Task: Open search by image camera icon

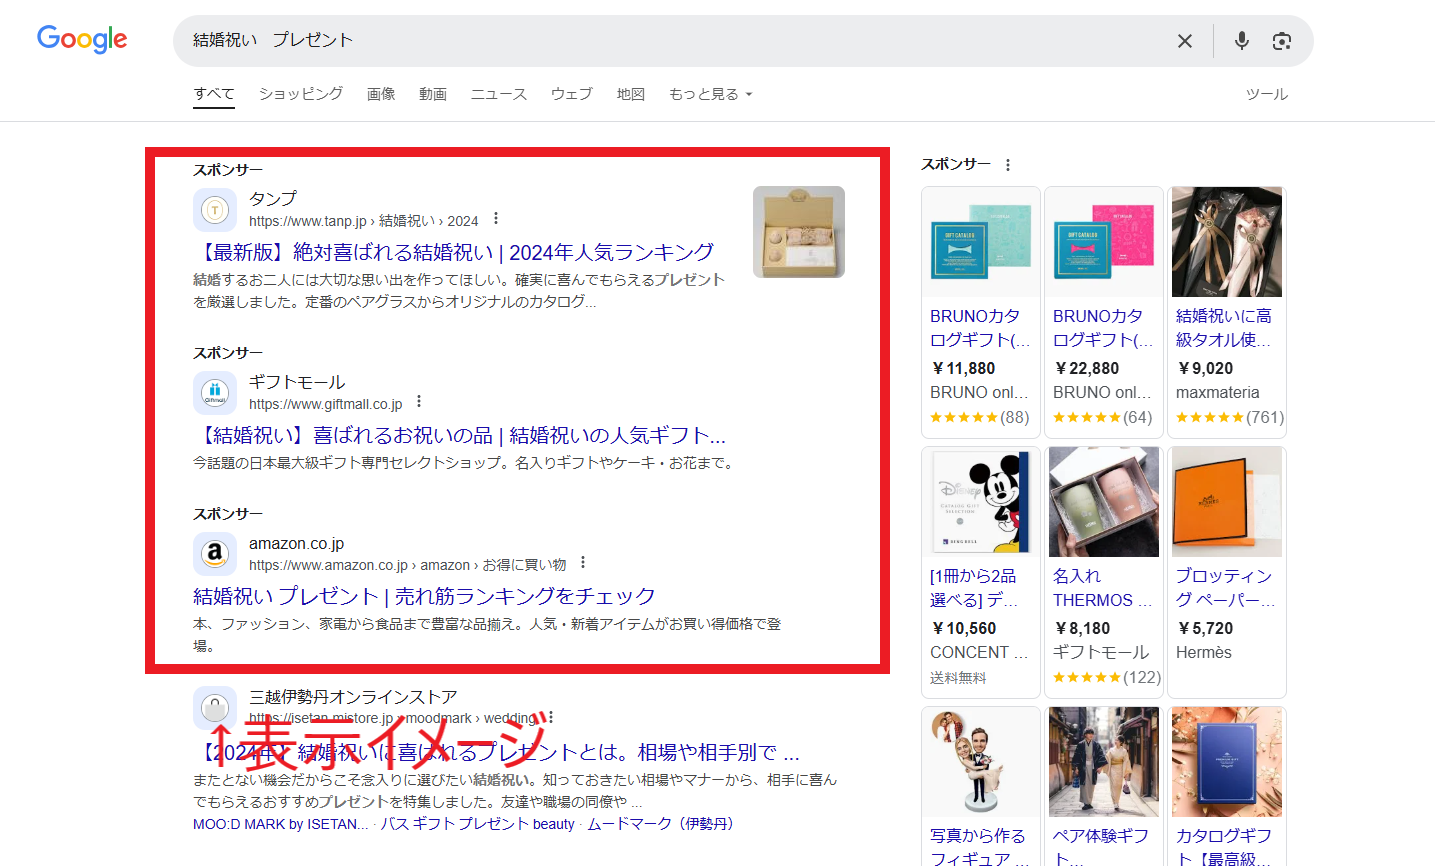Action: click(x=1282, y=41)
